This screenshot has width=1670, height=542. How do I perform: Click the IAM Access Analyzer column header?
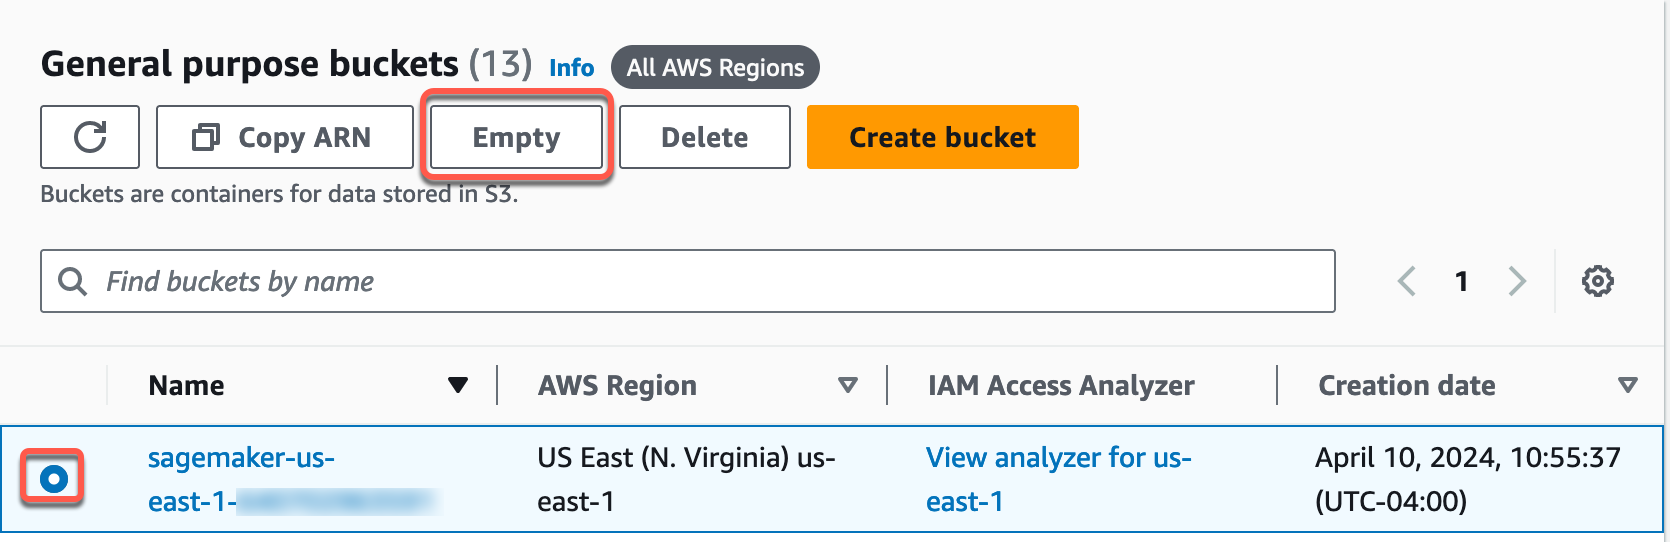tap(1061, 385)
